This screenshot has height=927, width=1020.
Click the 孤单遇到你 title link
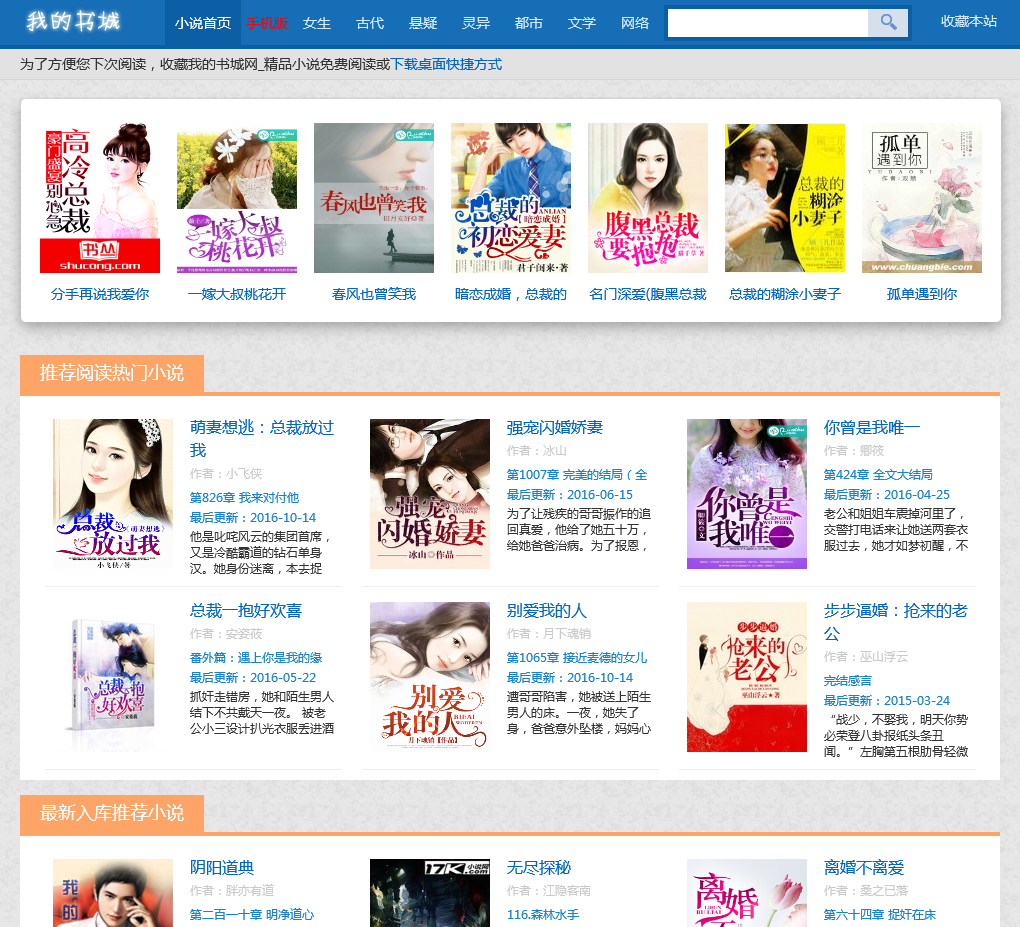pos(922,294)
